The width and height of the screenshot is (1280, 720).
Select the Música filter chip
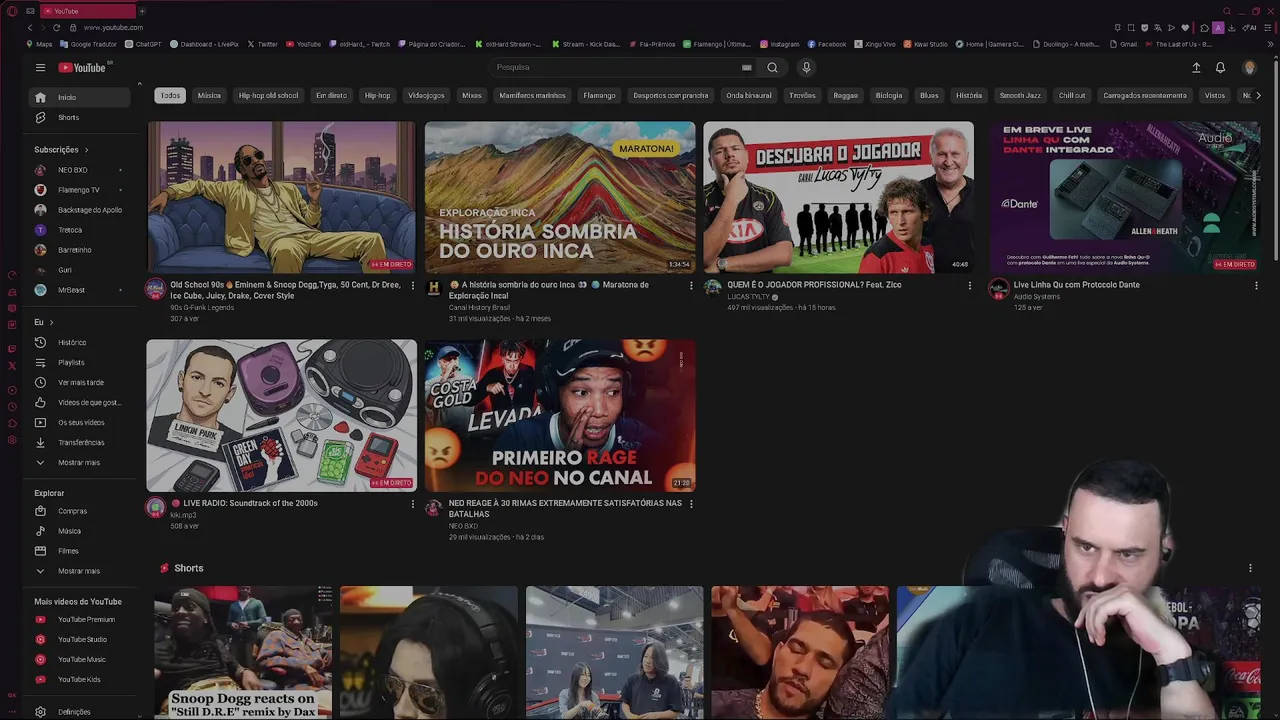(209, 95)
